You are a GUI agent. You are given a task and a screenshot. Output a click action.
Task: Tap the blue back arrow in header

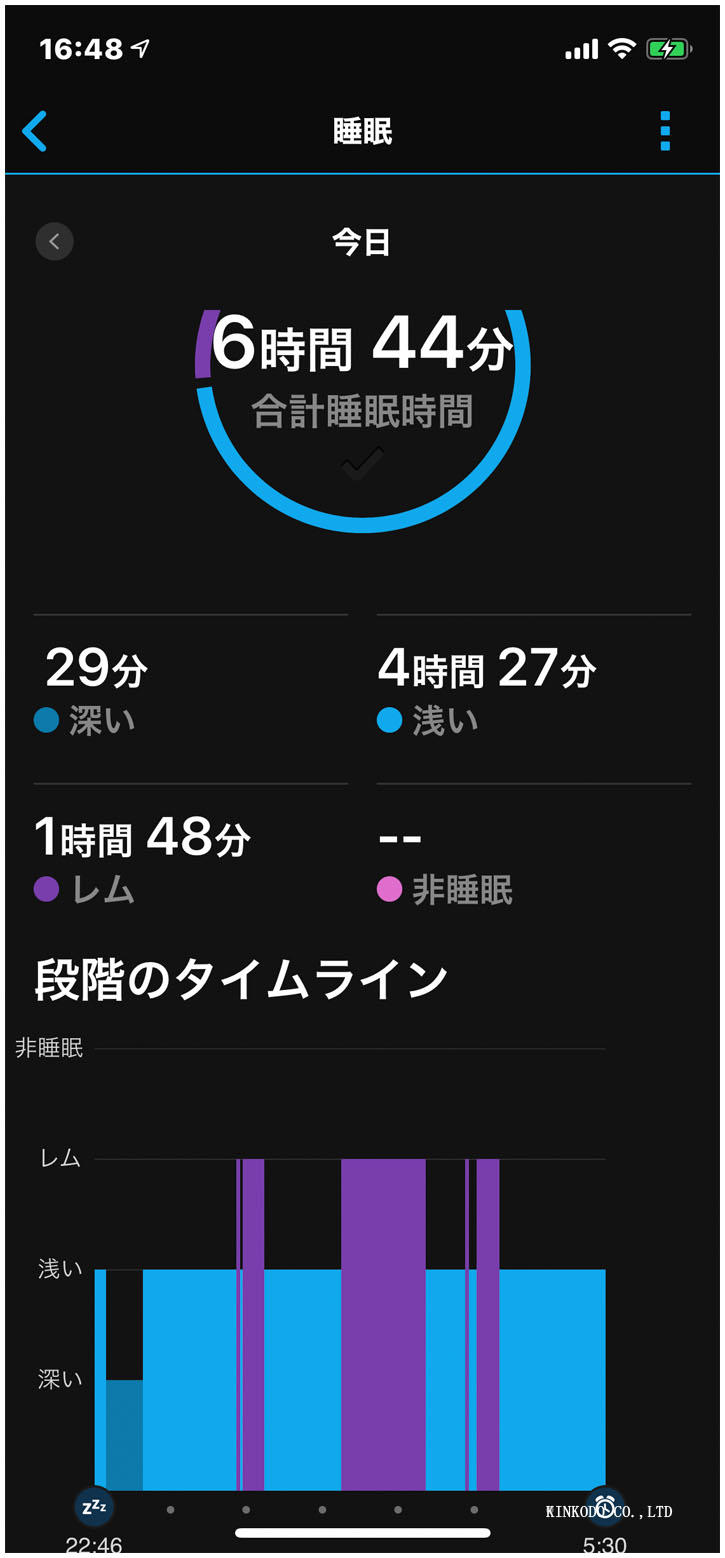tap(35, 131)
